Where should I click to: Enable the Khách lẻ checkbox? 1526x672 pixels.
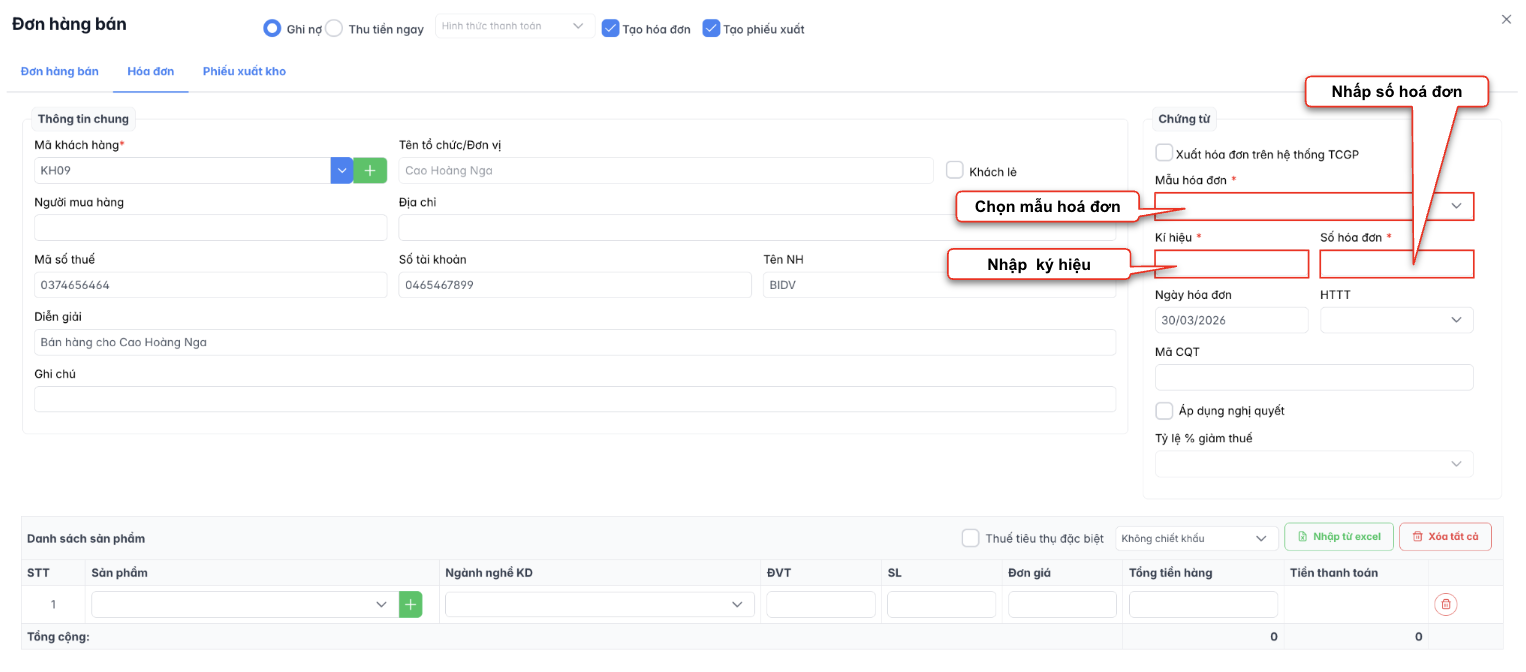point(955,171)
